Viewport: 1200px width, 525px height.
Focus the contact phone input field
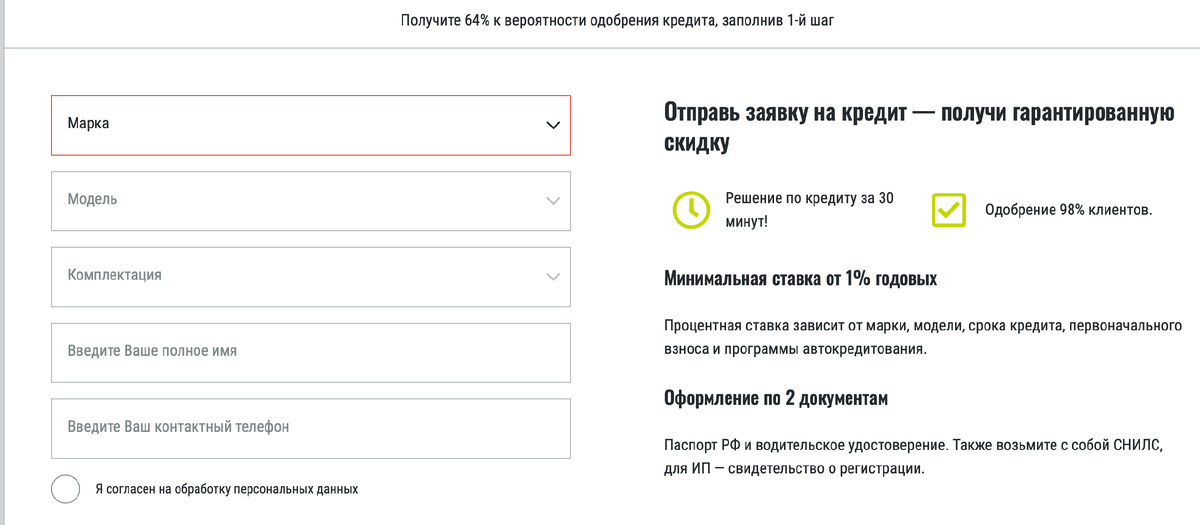pos(311,428)
